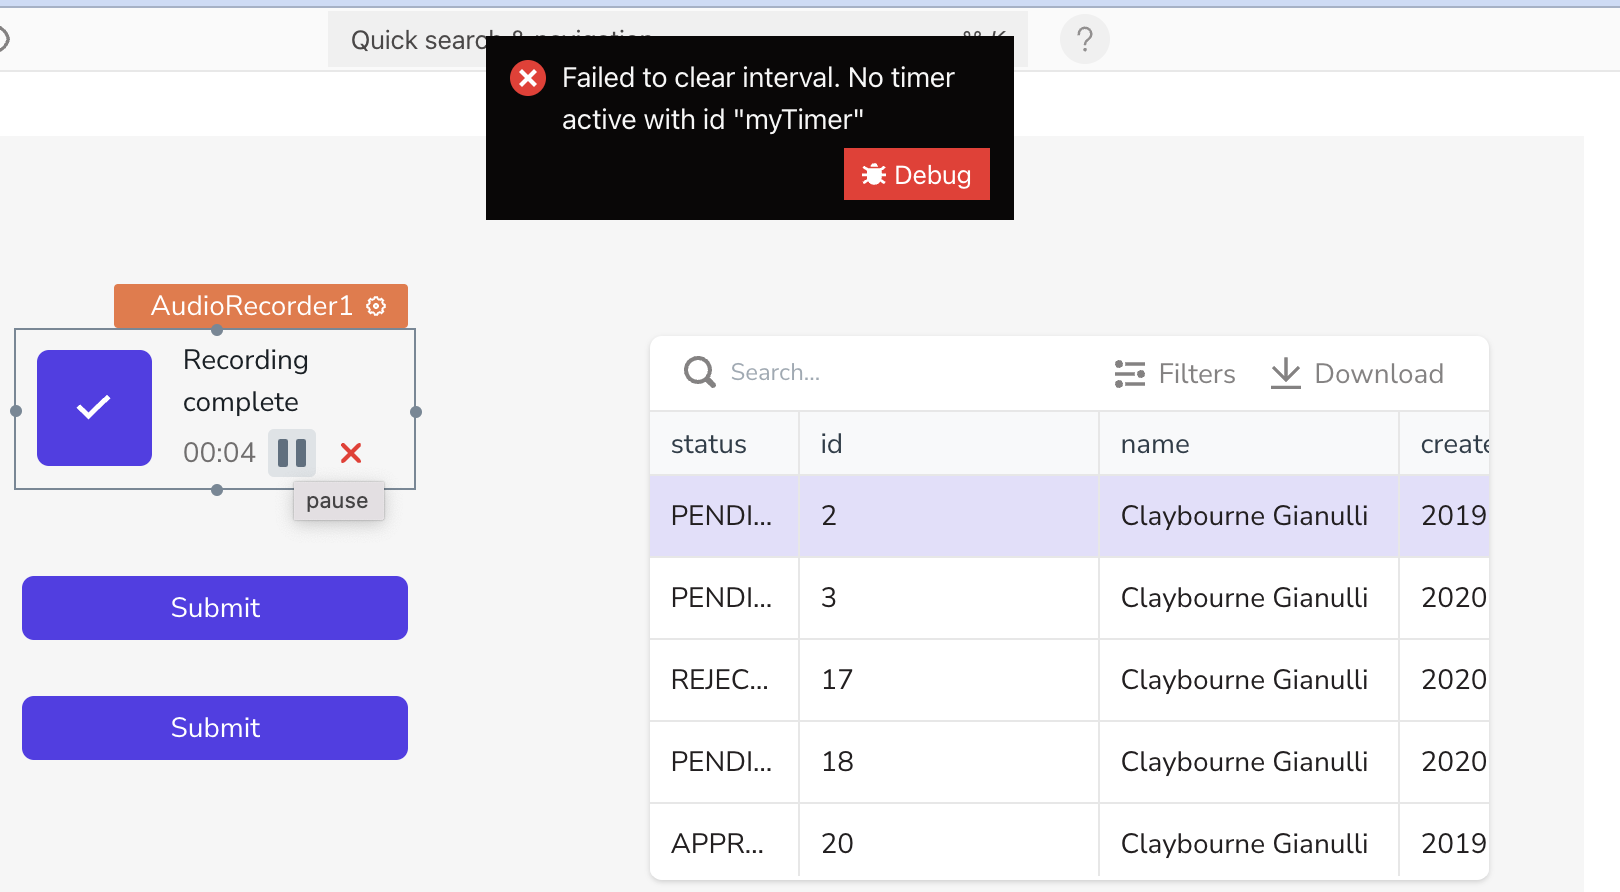1620x892 pixels.
Task: Select the table row with id 17
Action: pyautogui.click(x=1069, y=680)
